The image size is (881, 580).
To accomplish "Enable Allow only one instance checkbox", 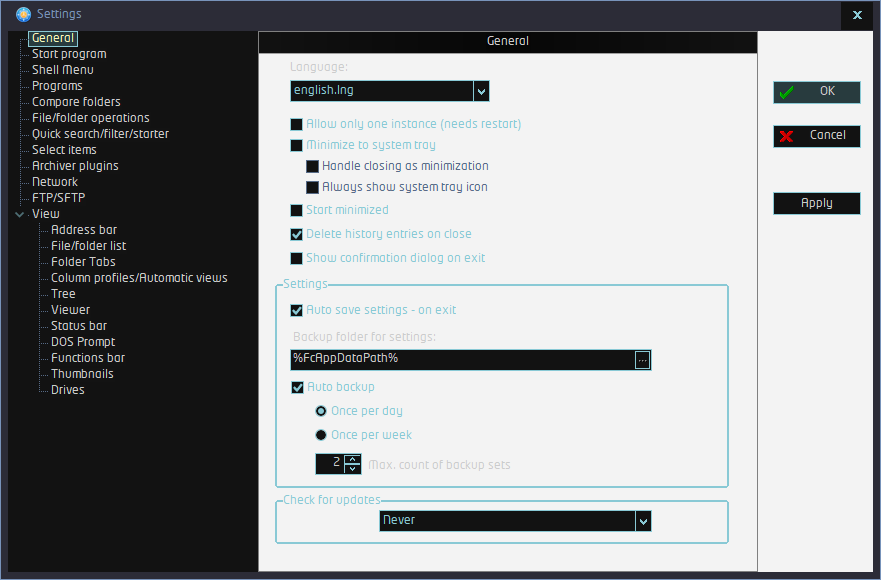I will tap(296, 125).
